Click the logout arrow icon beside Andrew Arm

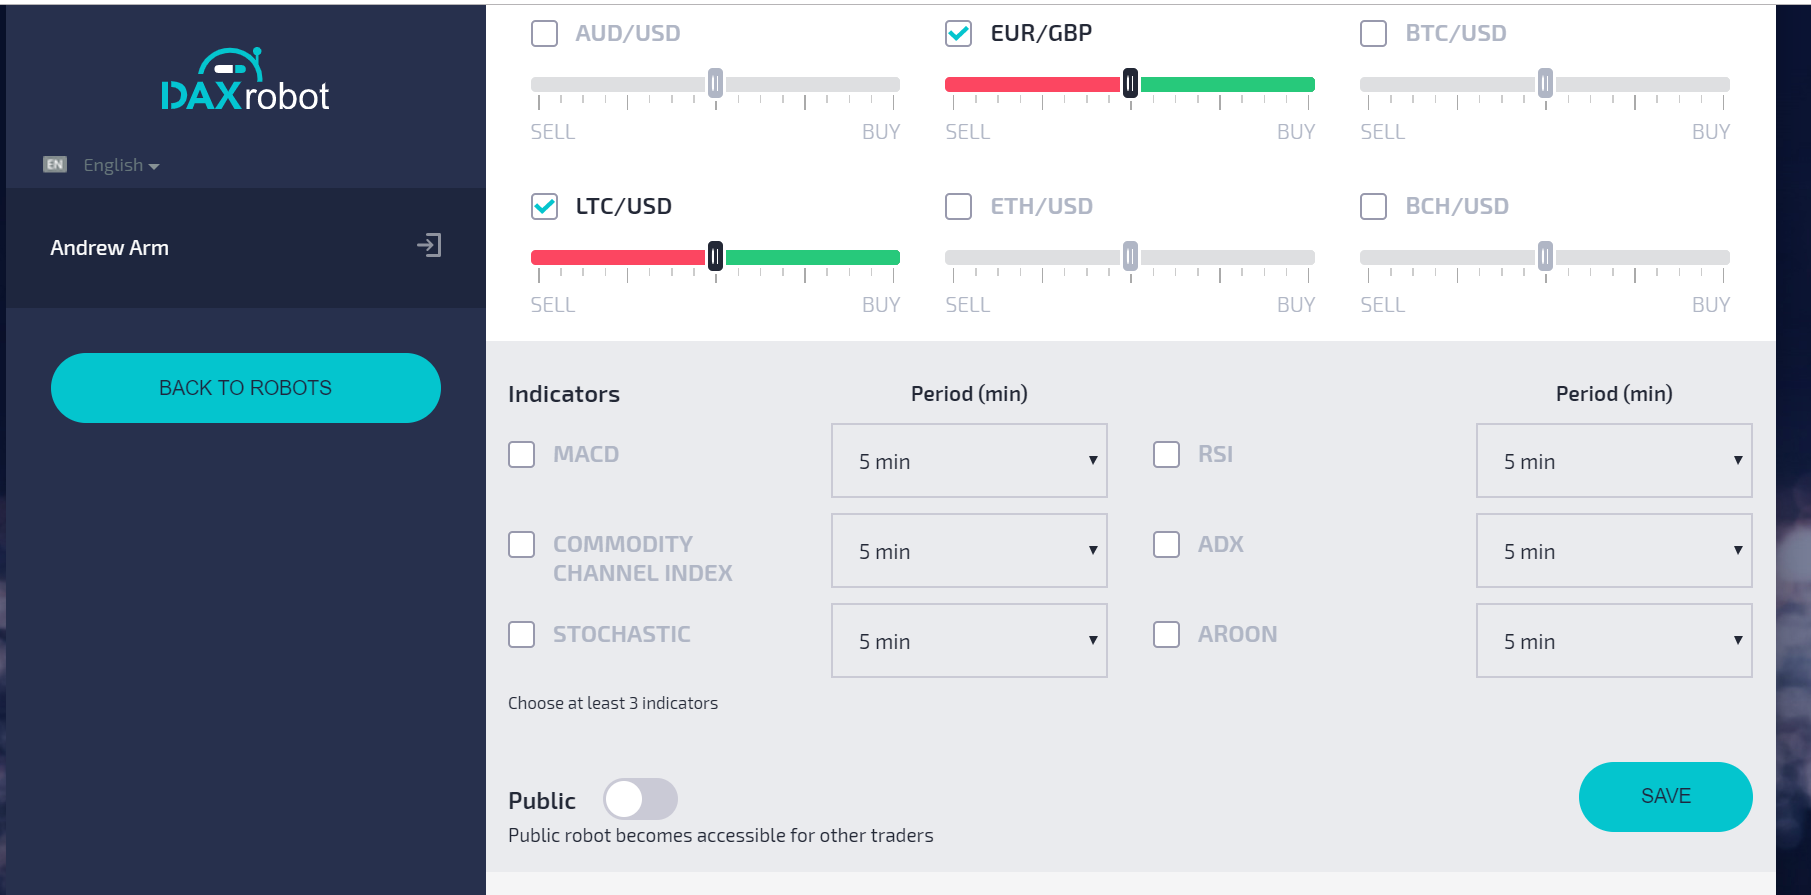(429, 245)
